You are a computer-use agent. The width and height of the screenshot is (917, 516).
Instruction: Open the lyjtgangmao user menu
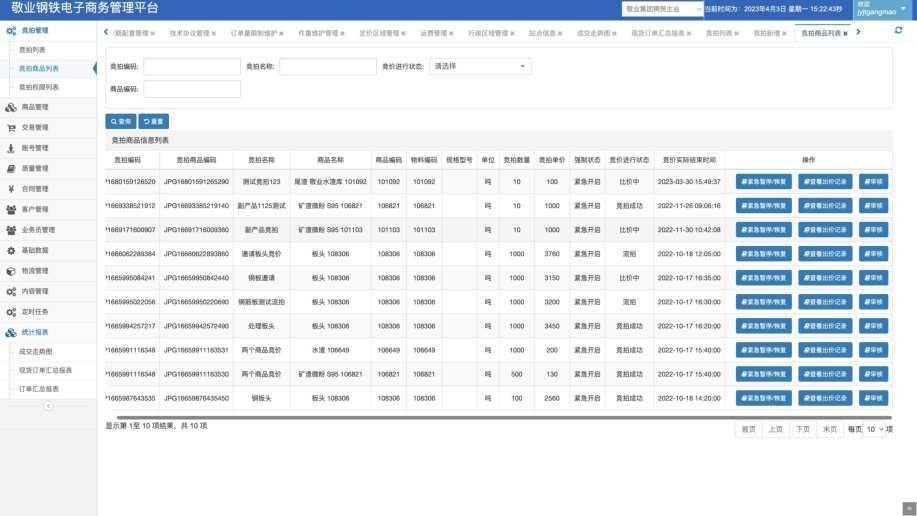pyautogui.click(x=881, y=8)
